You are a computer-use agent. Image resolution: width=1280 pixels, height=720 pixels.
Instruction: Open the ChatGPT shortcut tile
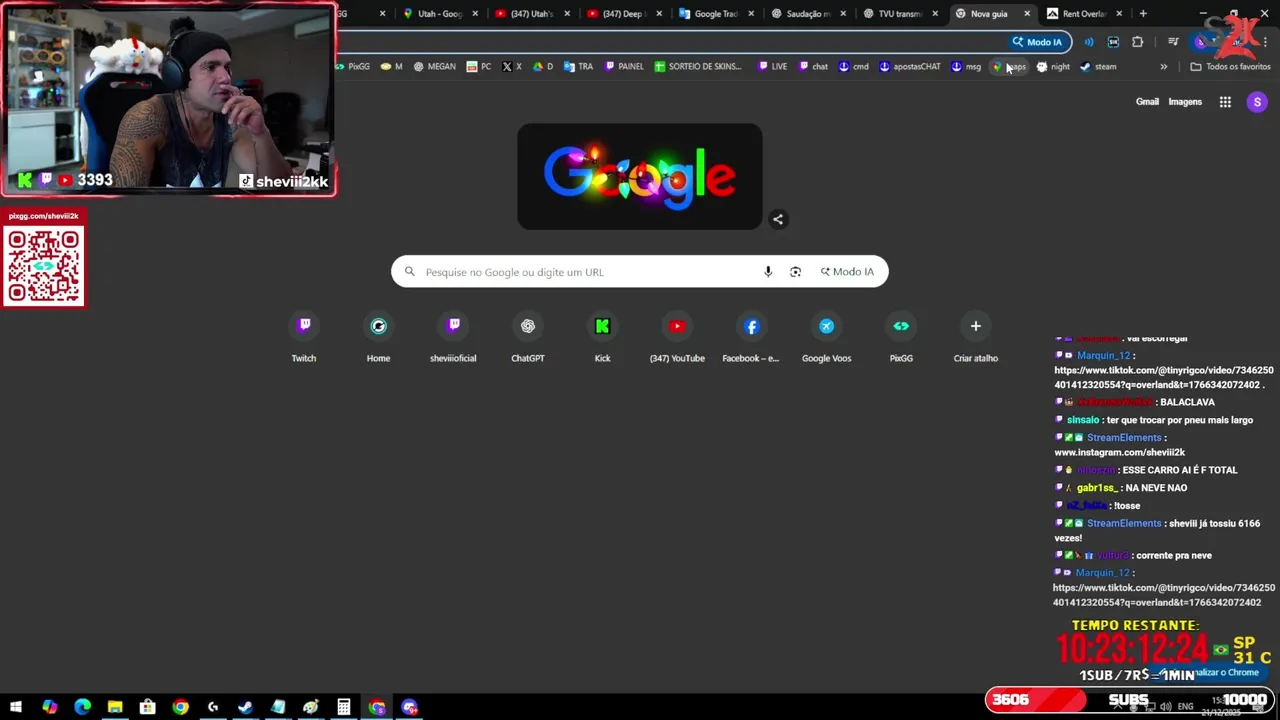pyautogui.click(x=528, y=338)
